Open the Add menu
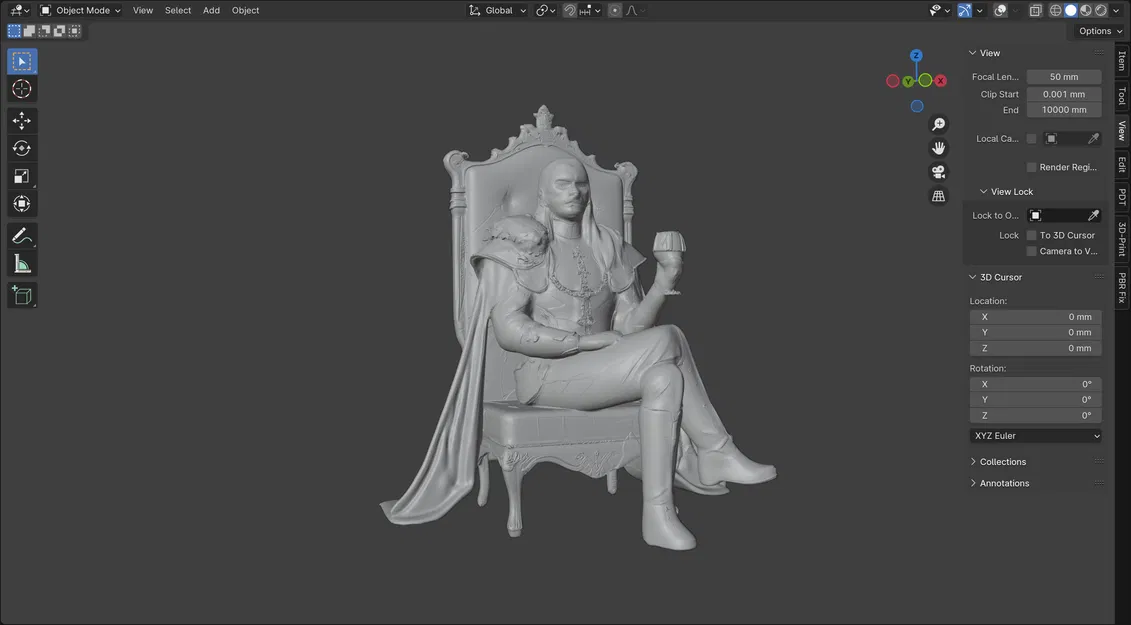The height and width of the screenshot is (625, 1131). point(210,10)
